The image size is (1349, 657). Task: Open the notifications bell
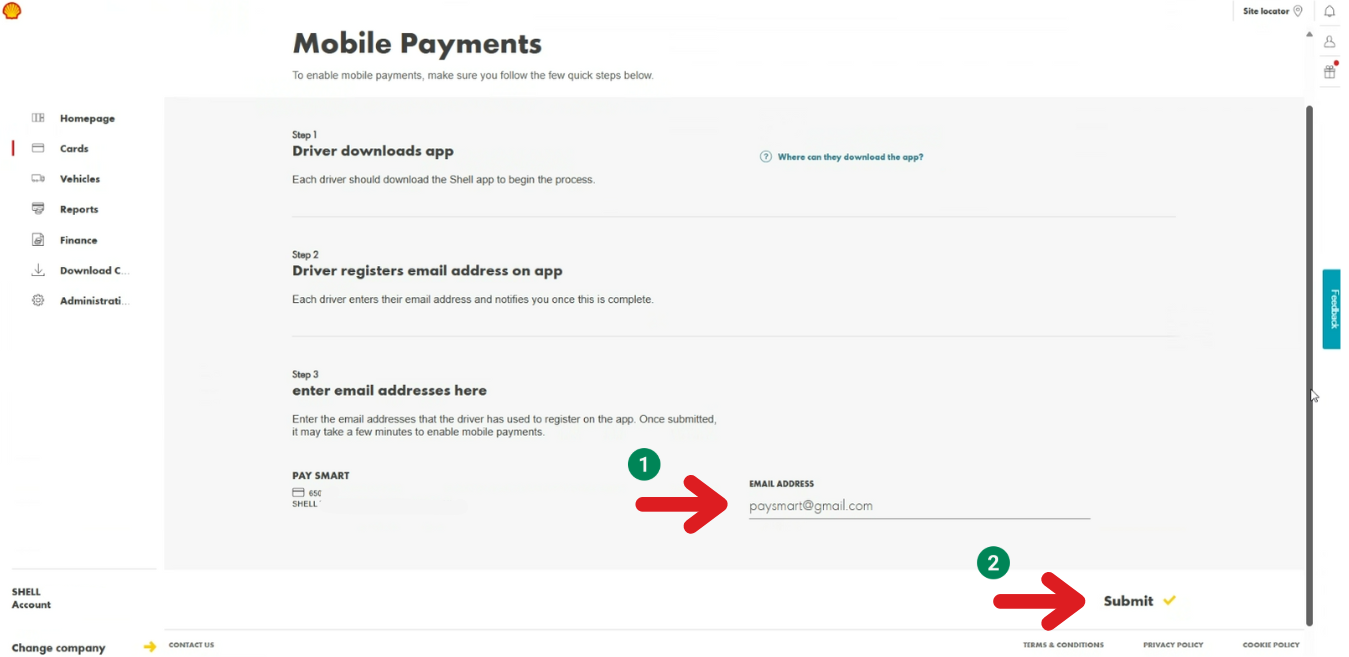click(x=1329, y=11)
